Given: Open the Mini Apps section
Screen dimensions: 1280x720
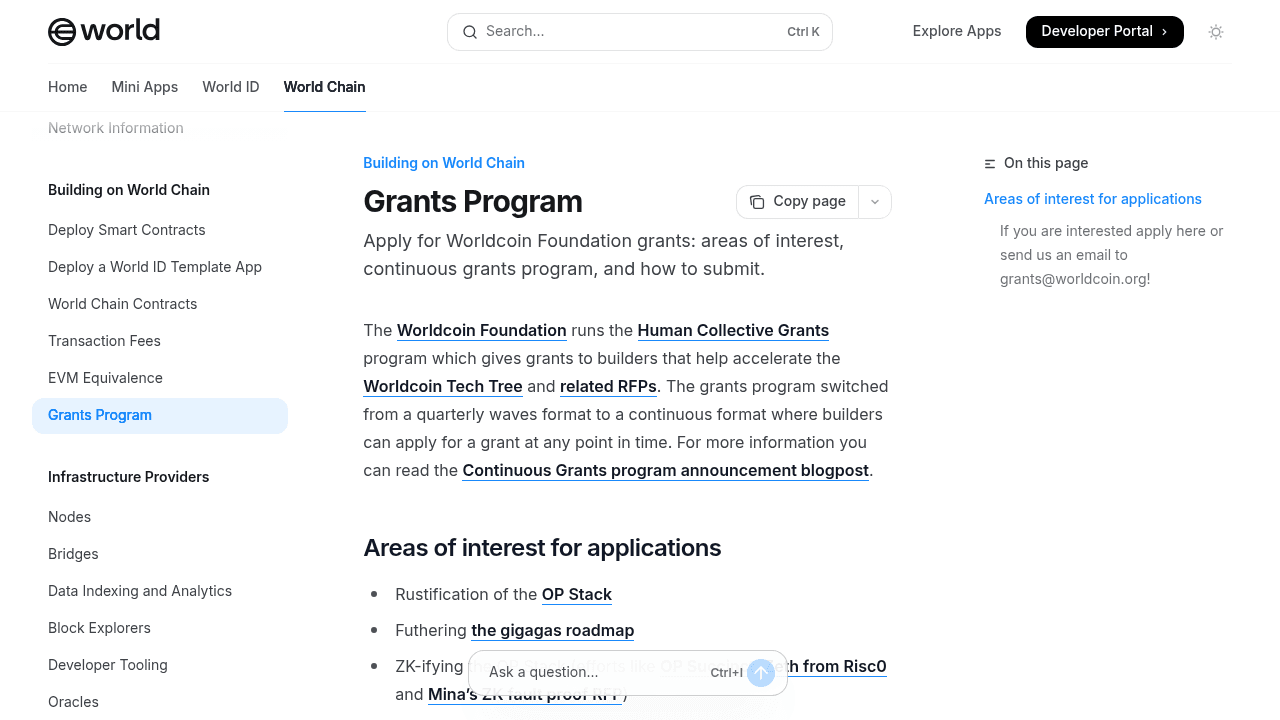Looking at the screenshot, I should coord(144,87).
